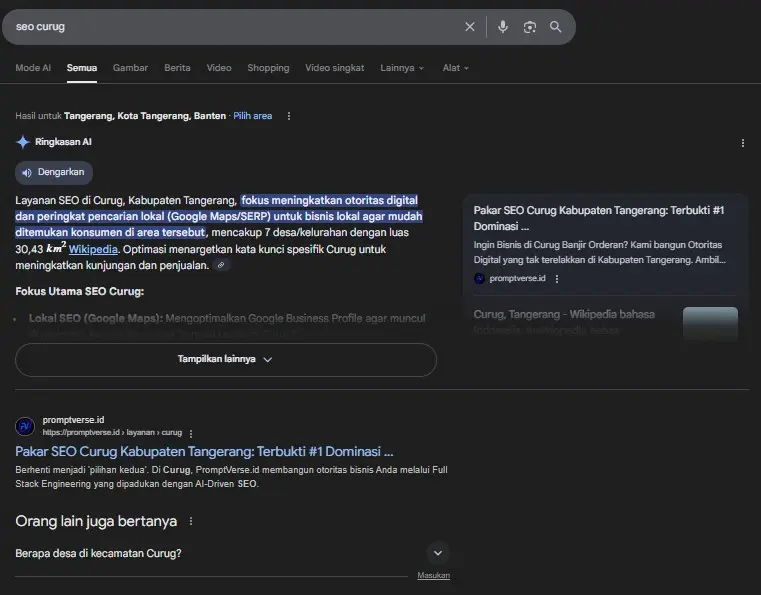Open the Gambar tab
761x595 pixels.
(x=130, y=68)
